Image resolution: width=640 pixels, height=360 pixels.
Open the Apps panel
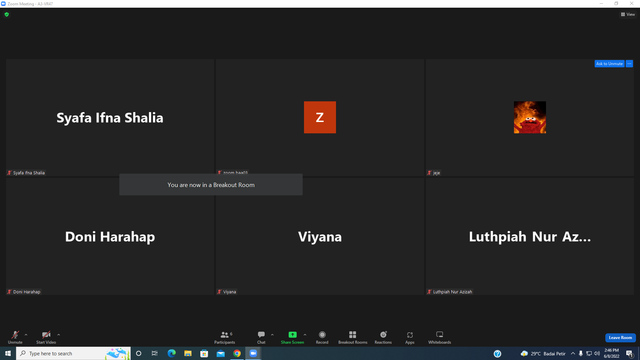point(410,337)
